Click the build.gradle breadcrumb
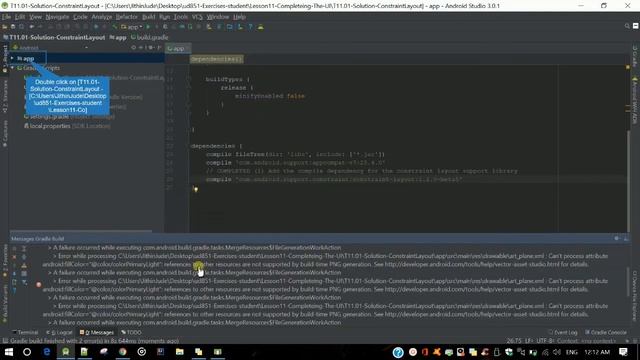Viewport: 640px width, 360px height. point(149,37)
